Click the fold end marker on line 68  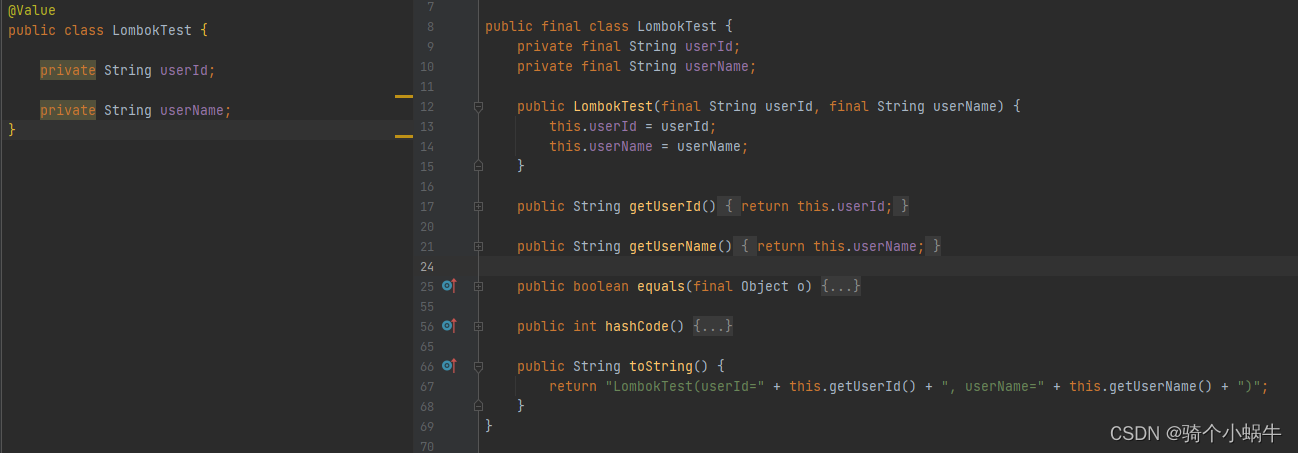(x=478, y=406)
